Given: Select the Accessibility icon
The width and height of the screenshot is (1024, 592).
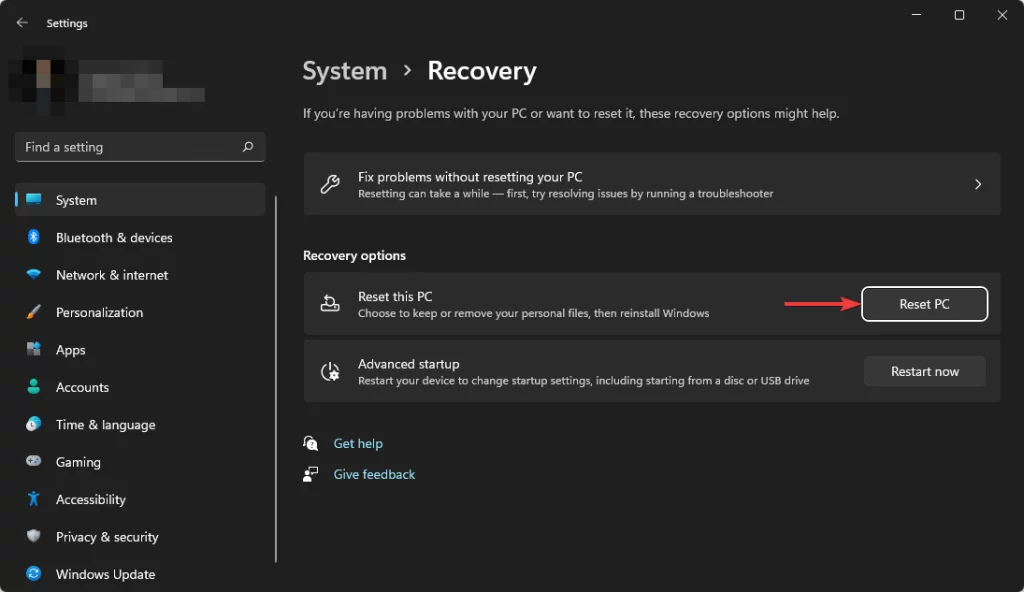Looking at the screenshot, I should tap(31, 499).
